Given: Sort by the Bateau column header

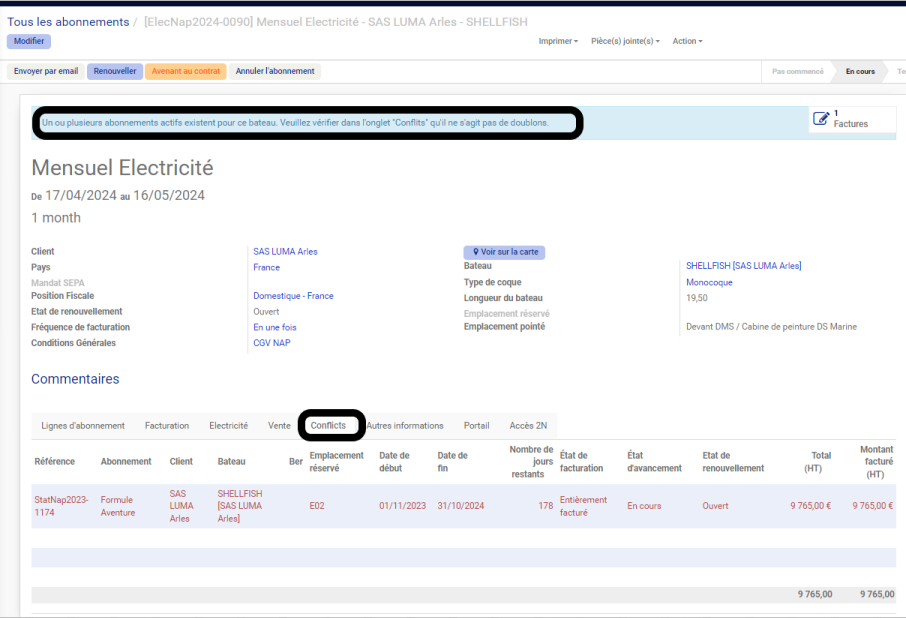Looking at the screenshot, I should pyautogui.click(x=231, y=461).
